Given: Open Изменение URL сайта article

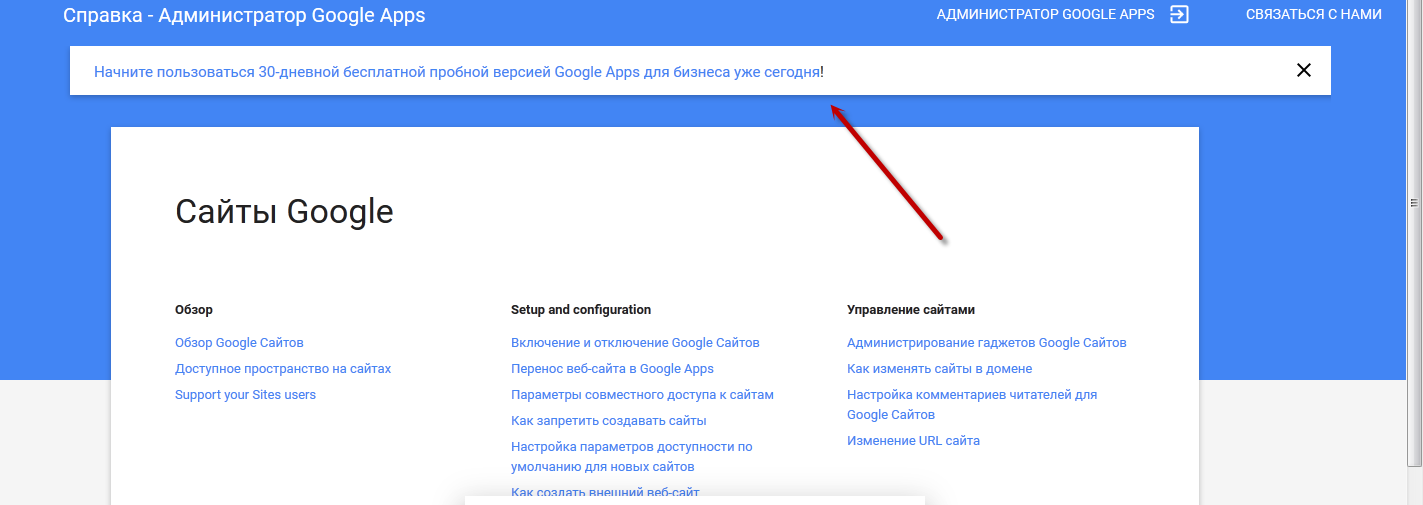Looking at the screenshot, I should point(913,441).
